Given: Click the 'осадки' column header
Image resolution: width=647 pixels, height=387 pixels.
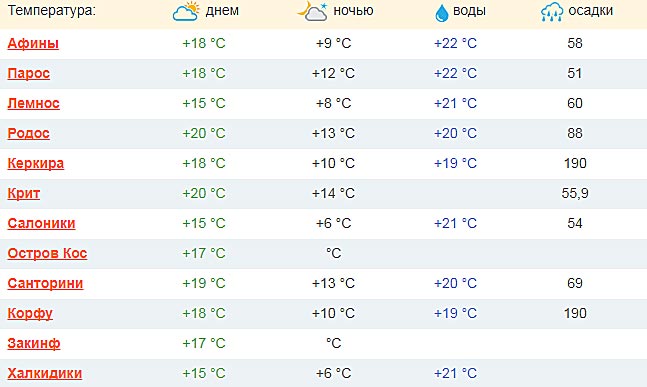Looking at the screenshot, I should pyautogui.click(x=590, y=11).
